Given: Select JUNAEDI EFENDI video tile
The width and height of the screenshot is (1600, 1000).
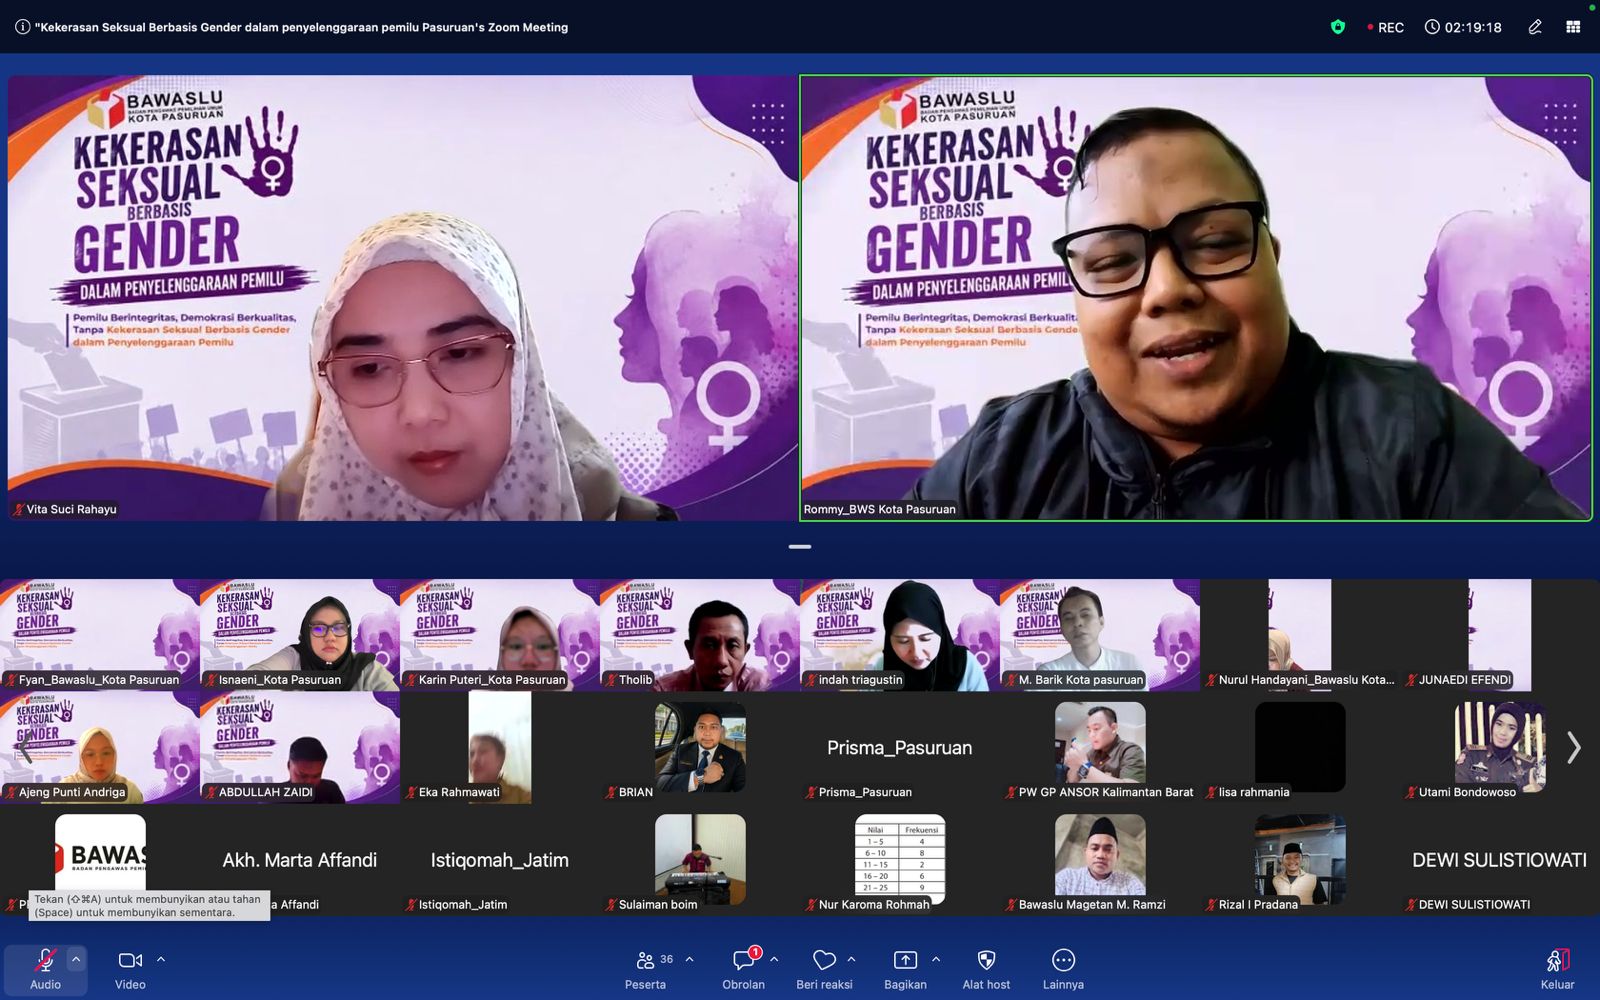Looking at the screenshot, I should pos(1500,635).
